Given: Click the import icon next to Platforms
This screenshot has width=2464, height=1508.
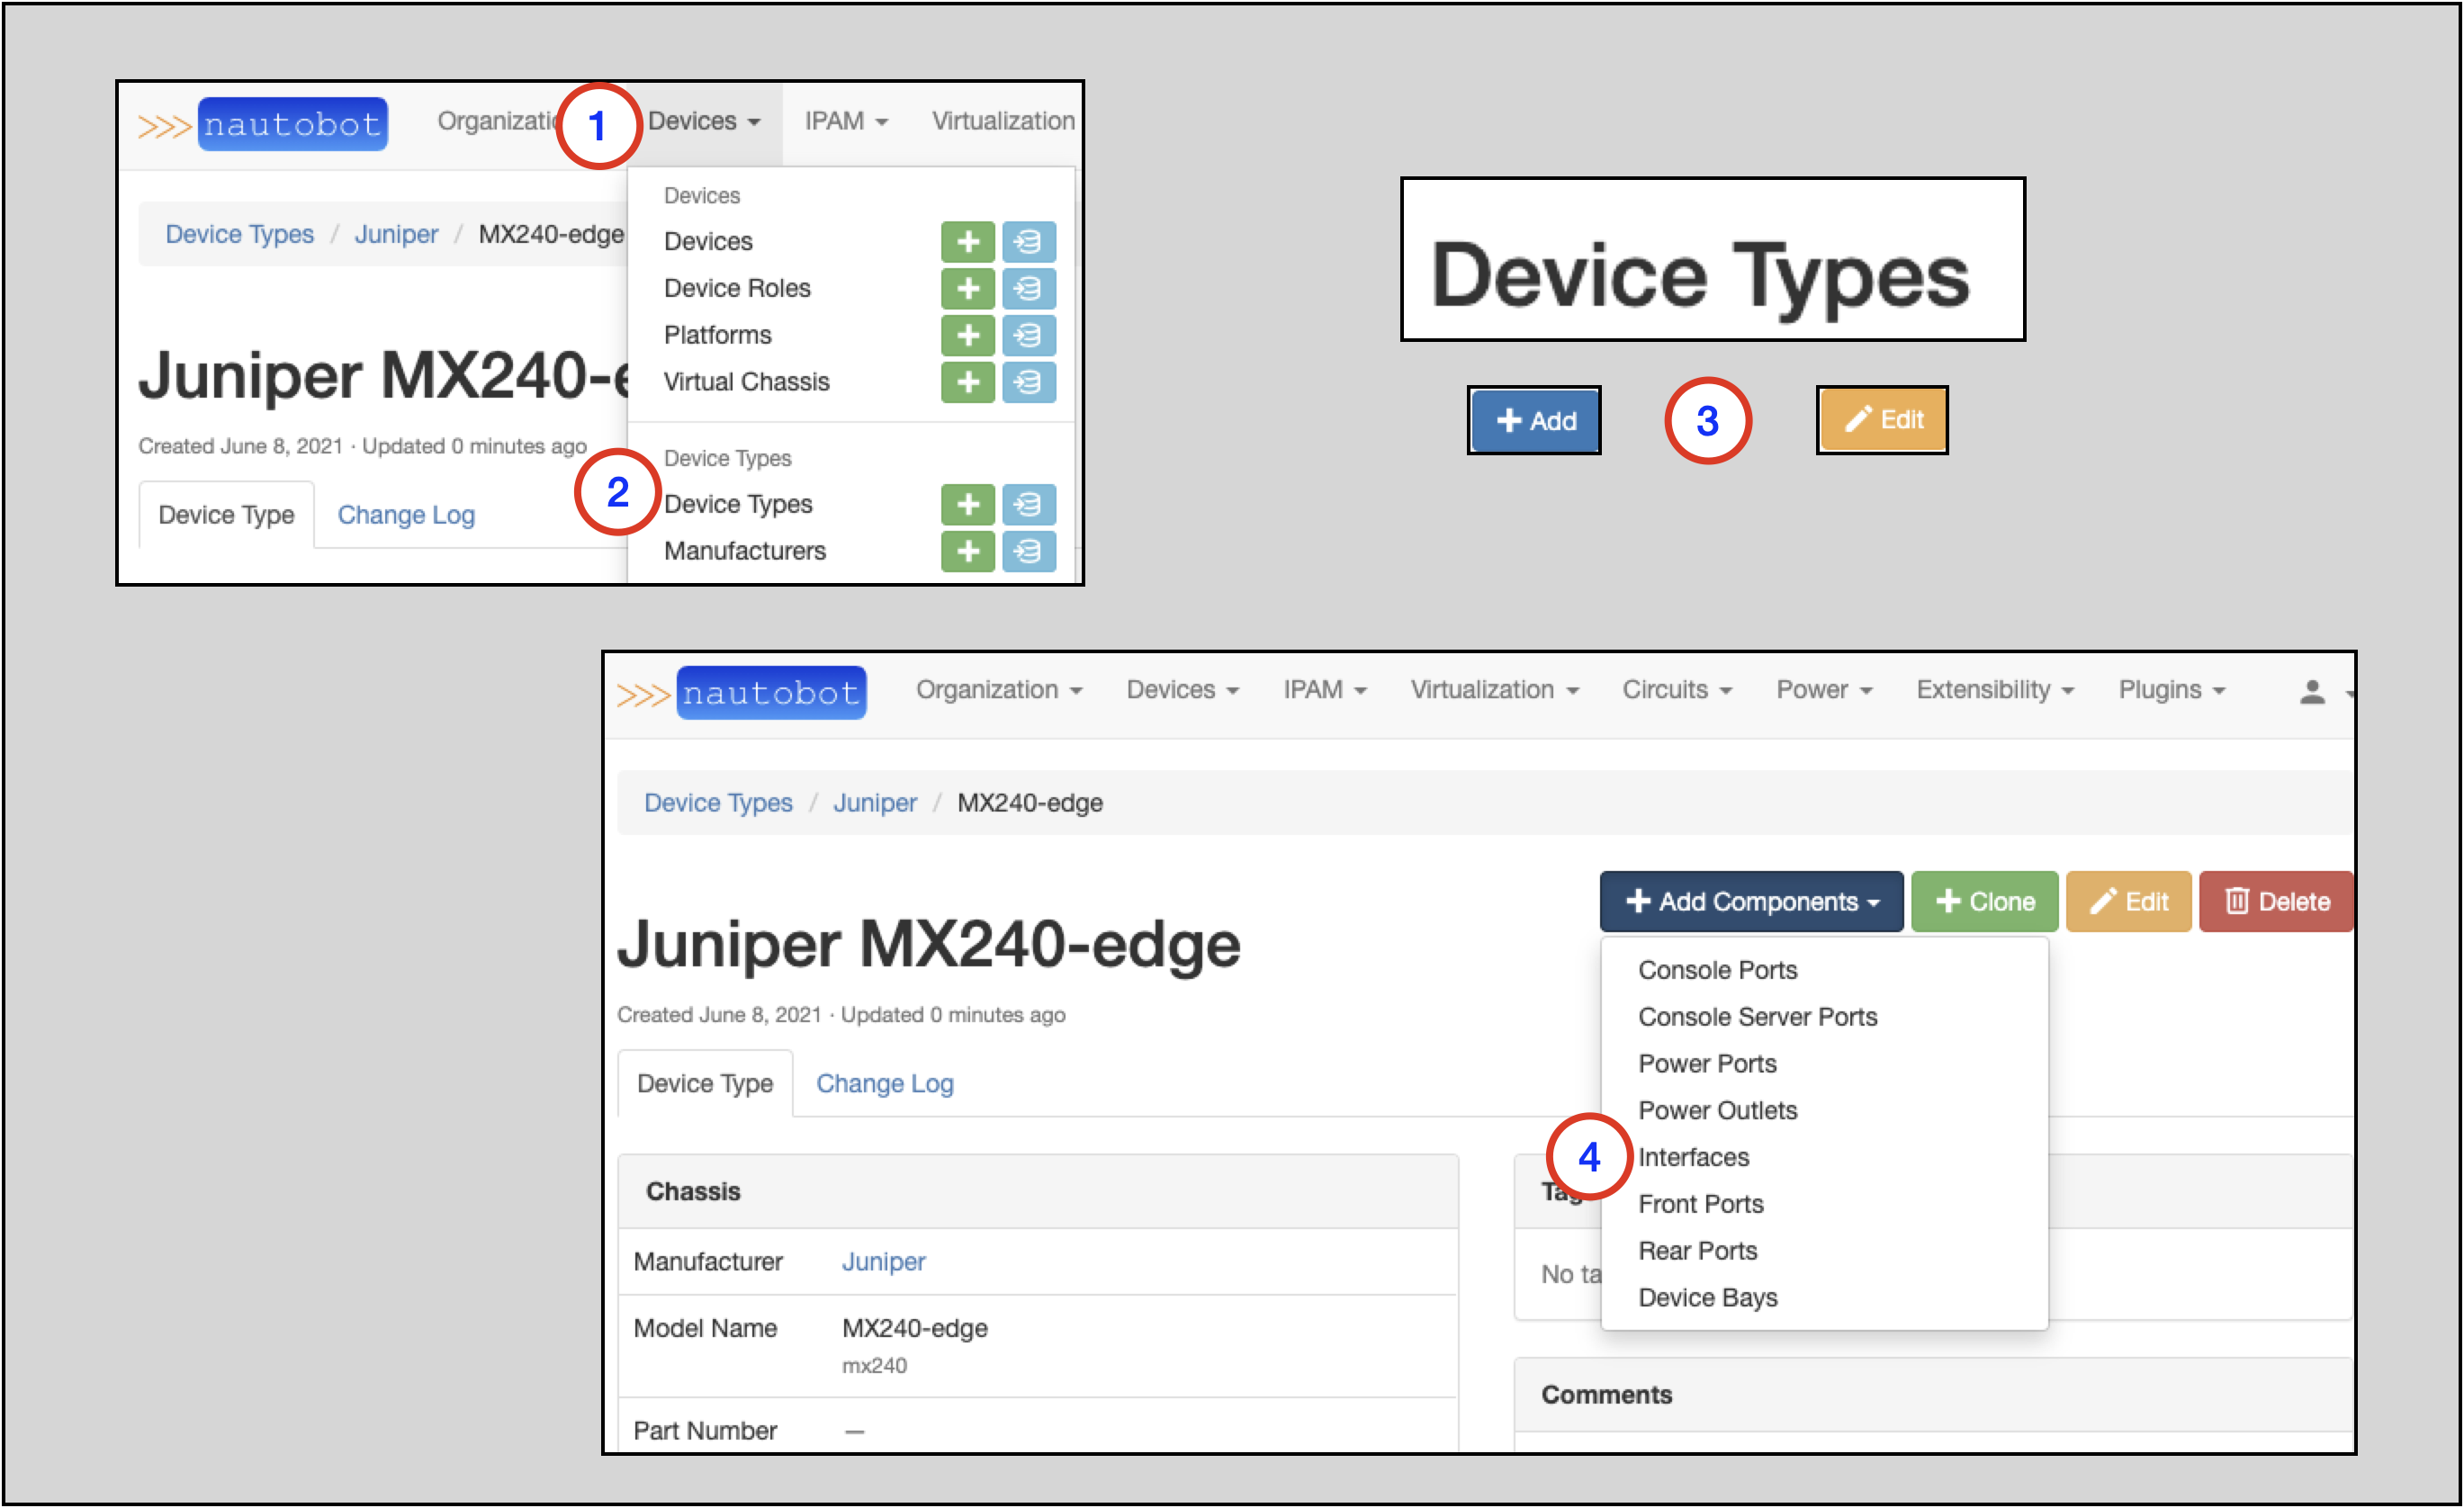Looking at the screenshot, I should pyautogui.click(x=1029, y=335).
